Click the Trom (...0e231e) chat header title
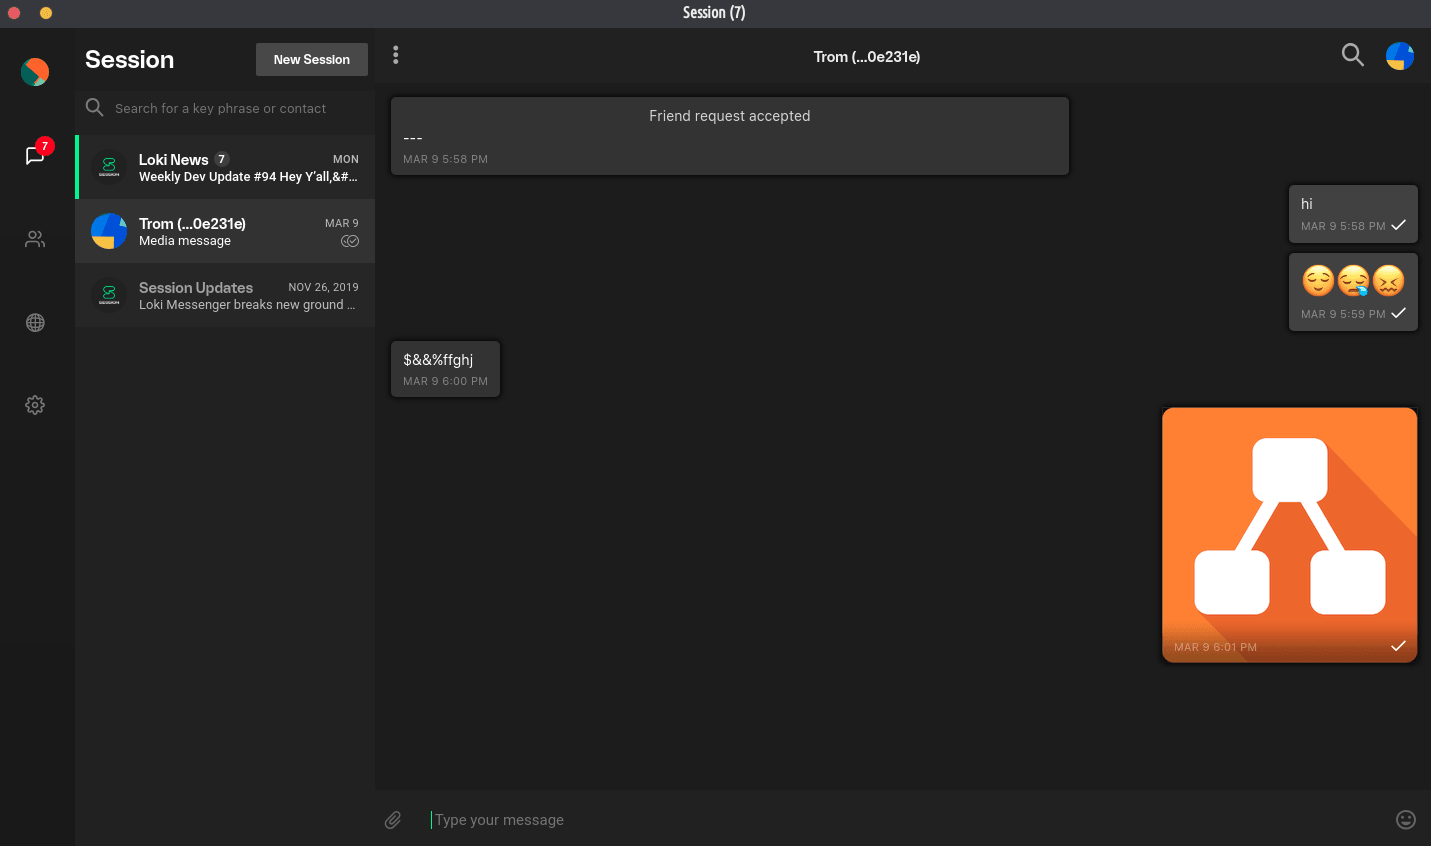 point(867,57)
